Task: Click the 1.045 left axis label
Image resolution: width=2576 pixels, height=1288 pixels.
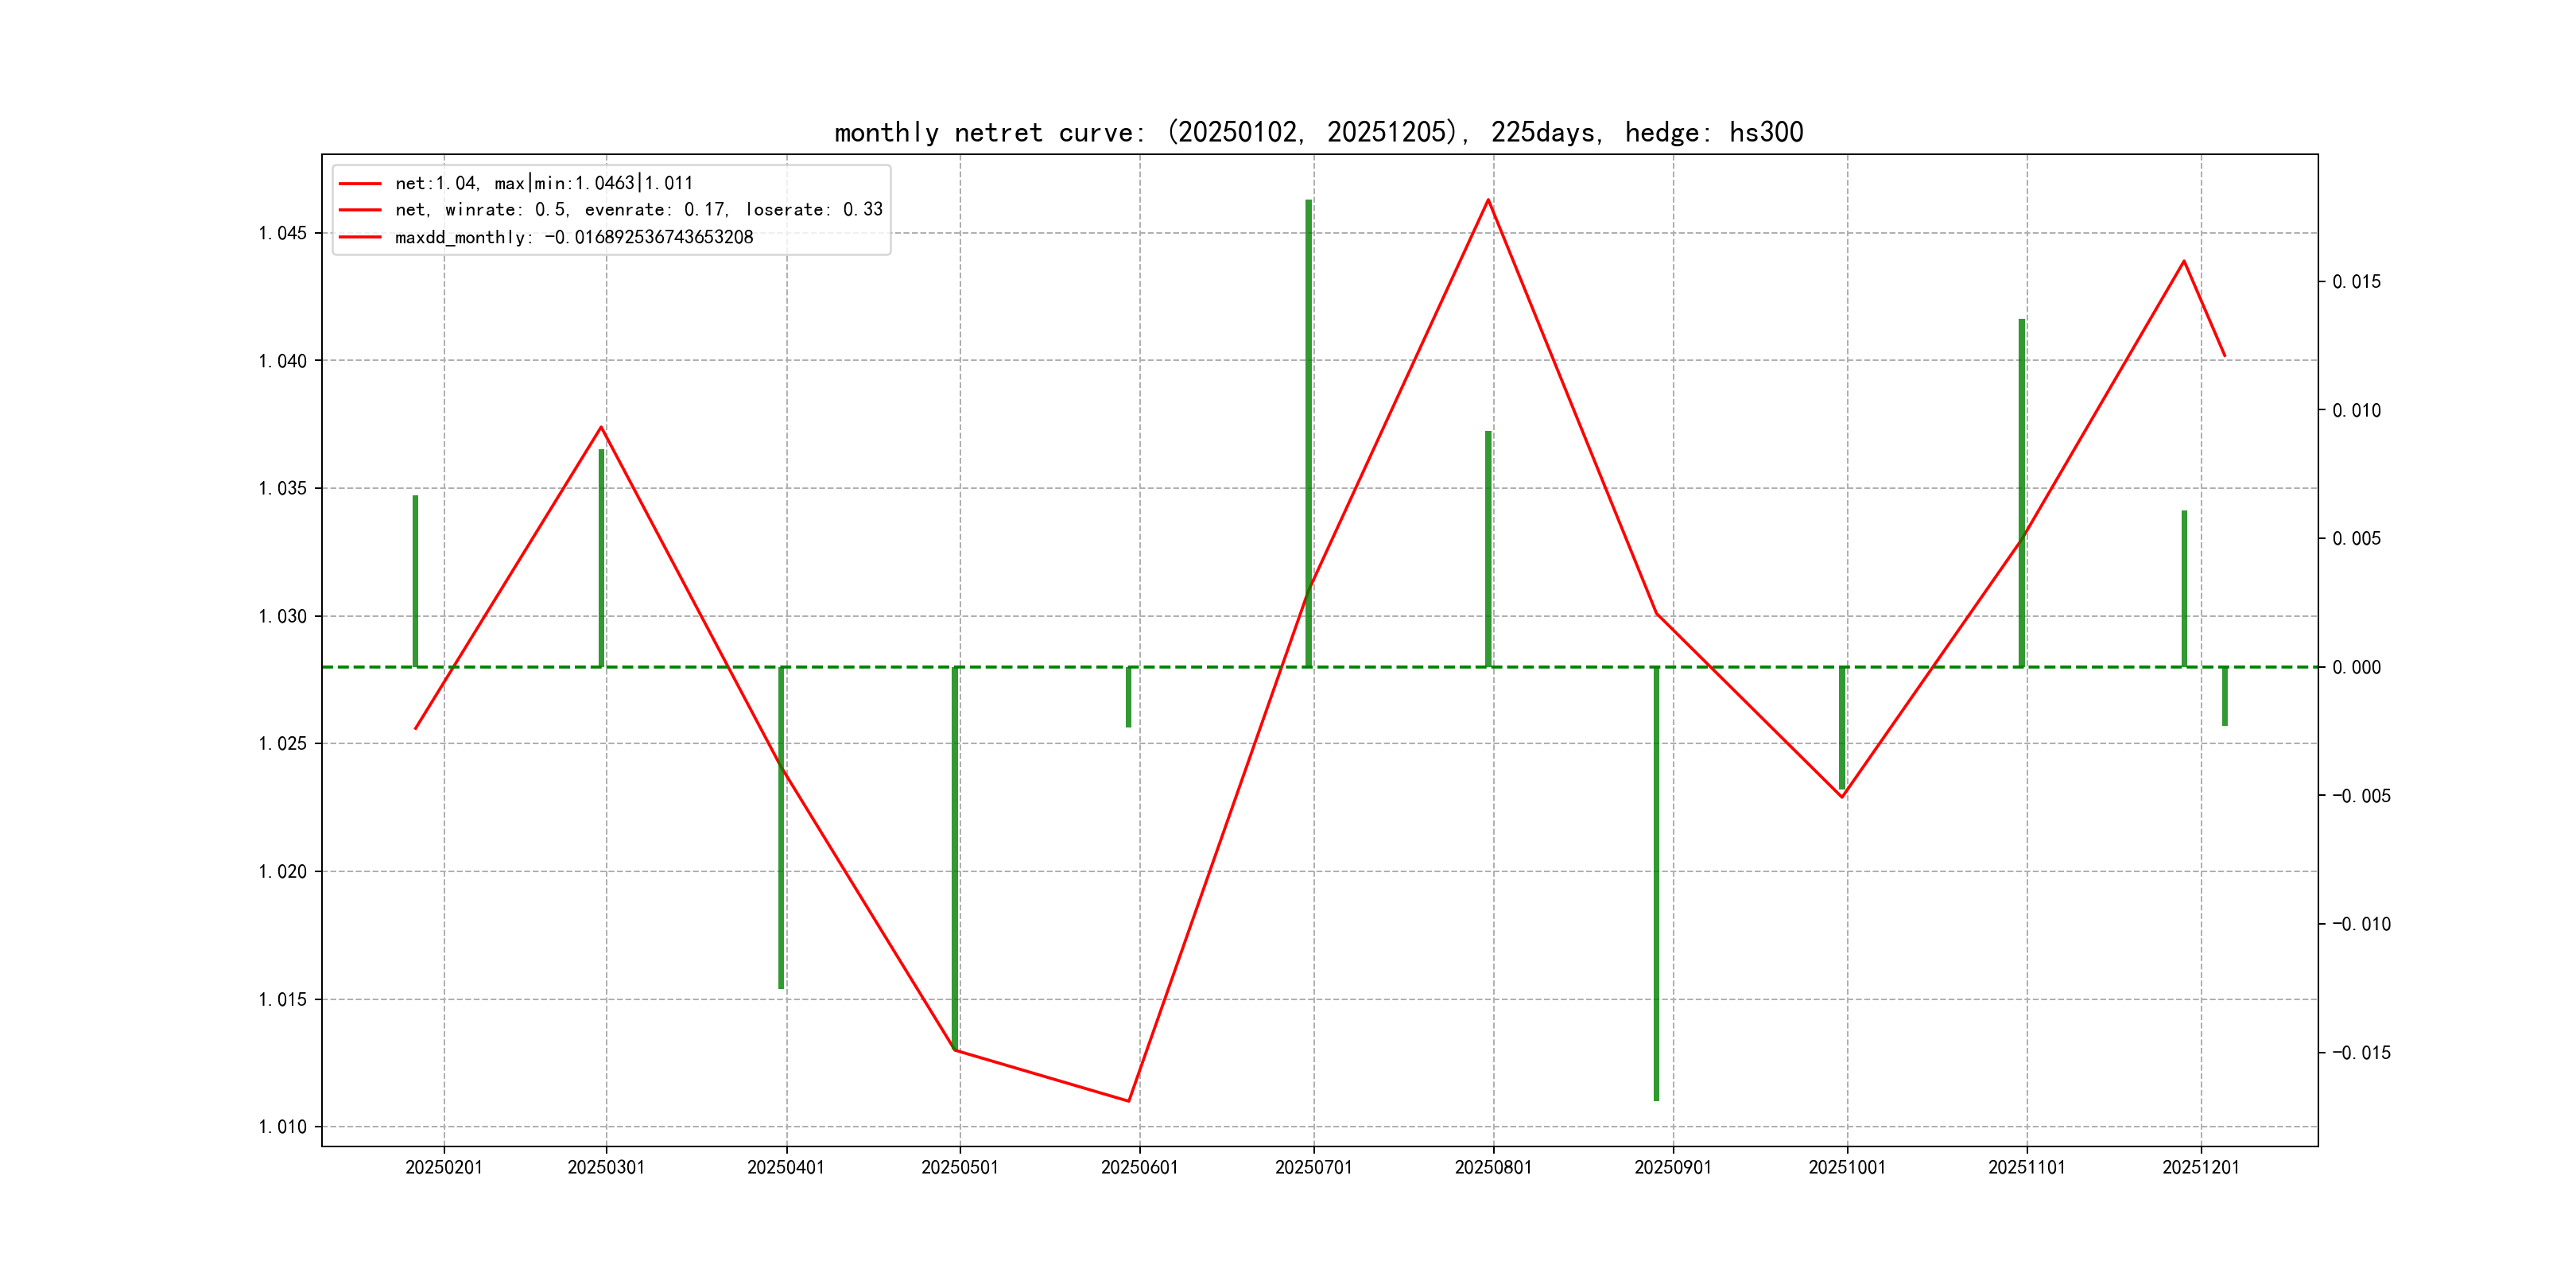Action: pyautogui.click(x=283, y=233)
